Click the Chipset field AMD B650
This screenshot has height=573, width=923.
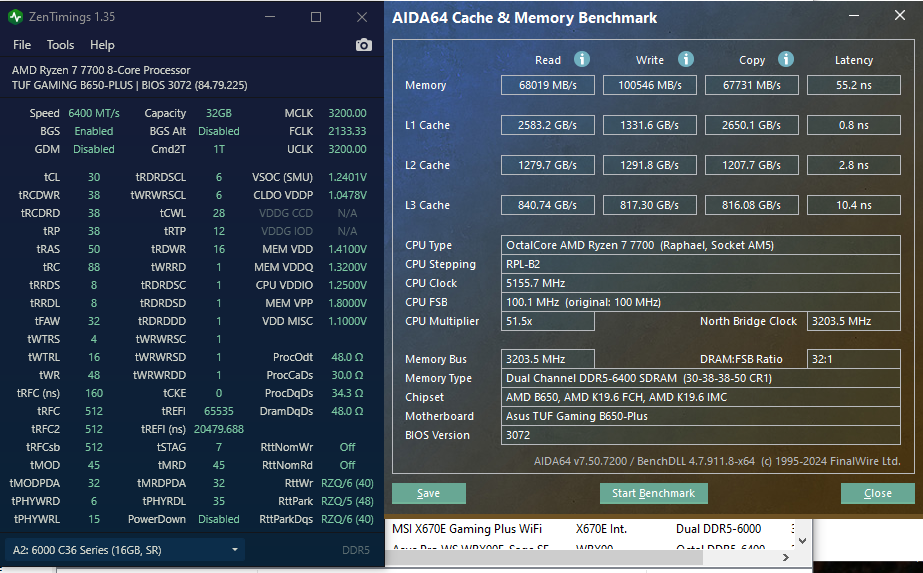(700, 397)
